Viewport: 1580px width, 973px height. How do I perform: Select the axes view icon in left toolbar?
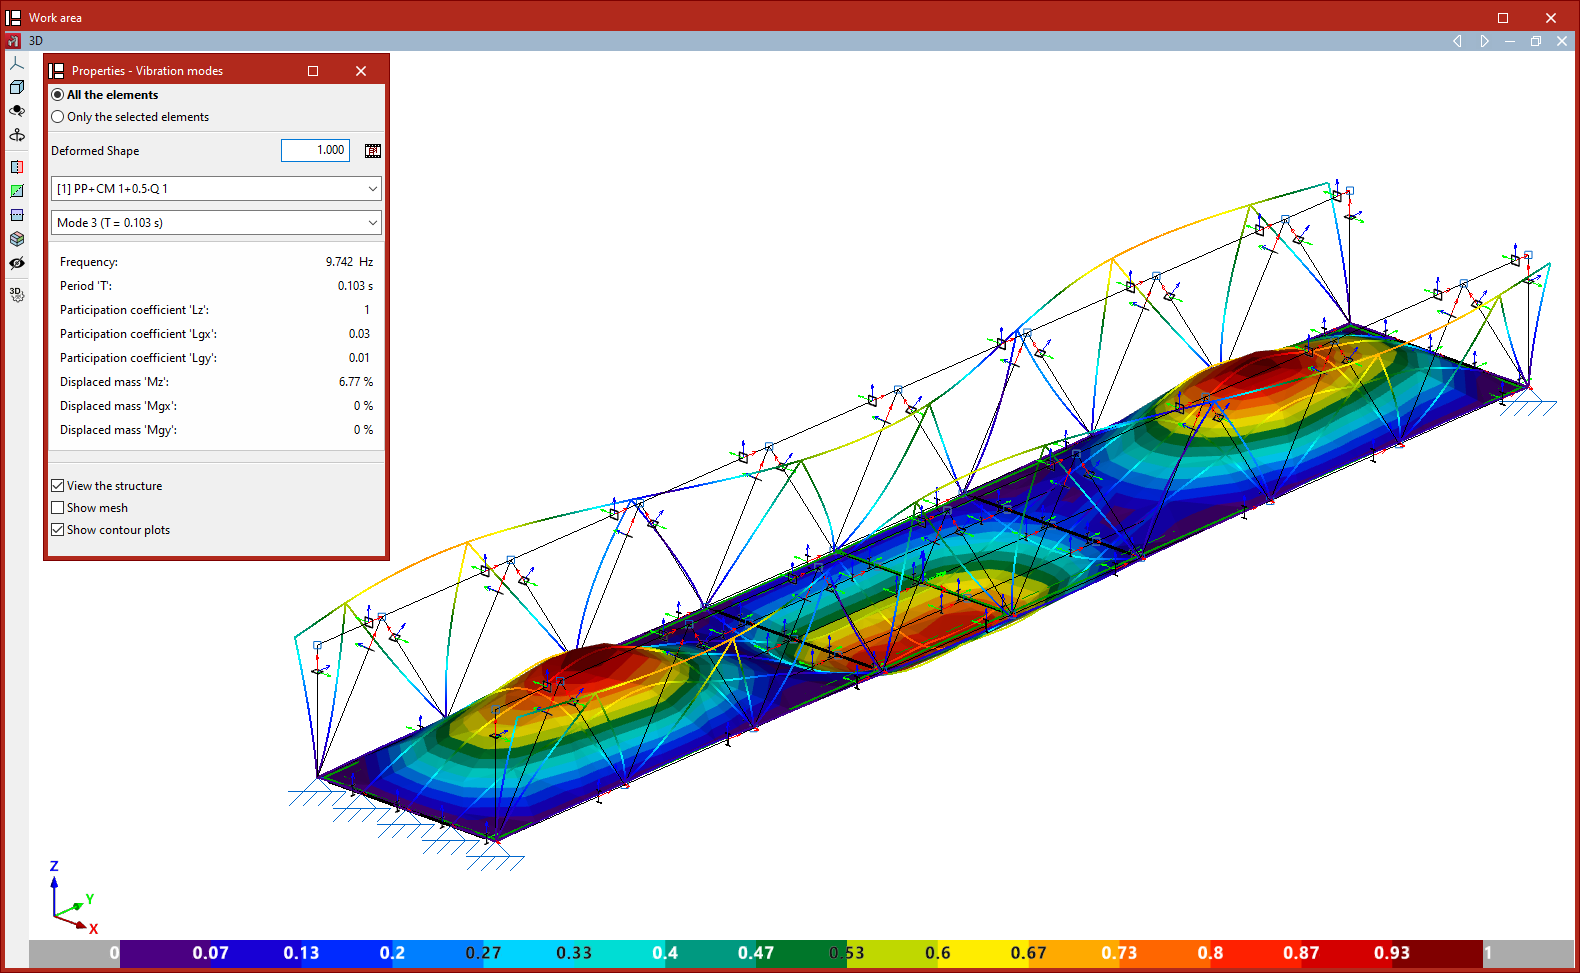(x=17, y=63)
